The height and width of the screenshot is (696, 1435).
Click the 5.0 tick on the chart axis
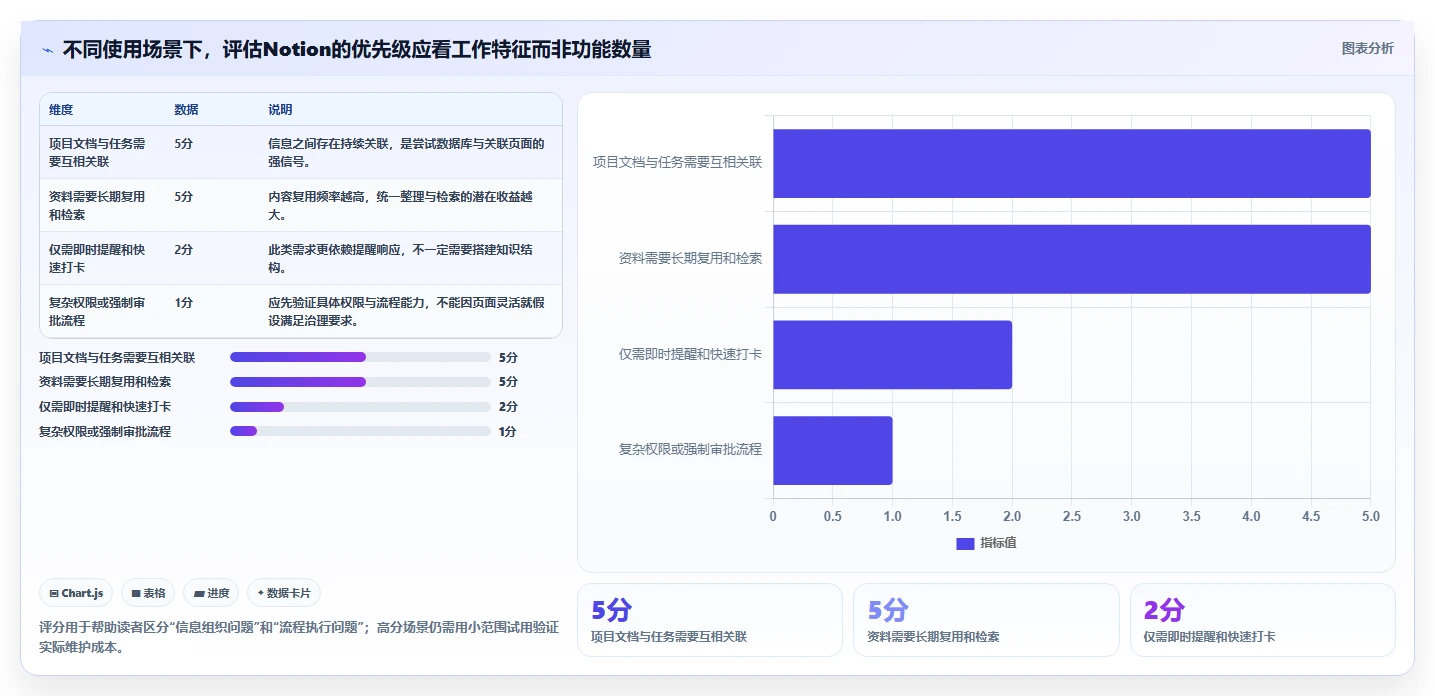tap(1371, 516)
